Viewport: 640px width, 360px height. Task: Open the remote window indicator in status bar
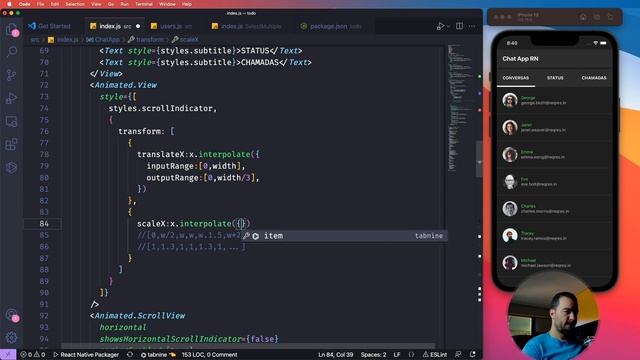tap(8, 354)
